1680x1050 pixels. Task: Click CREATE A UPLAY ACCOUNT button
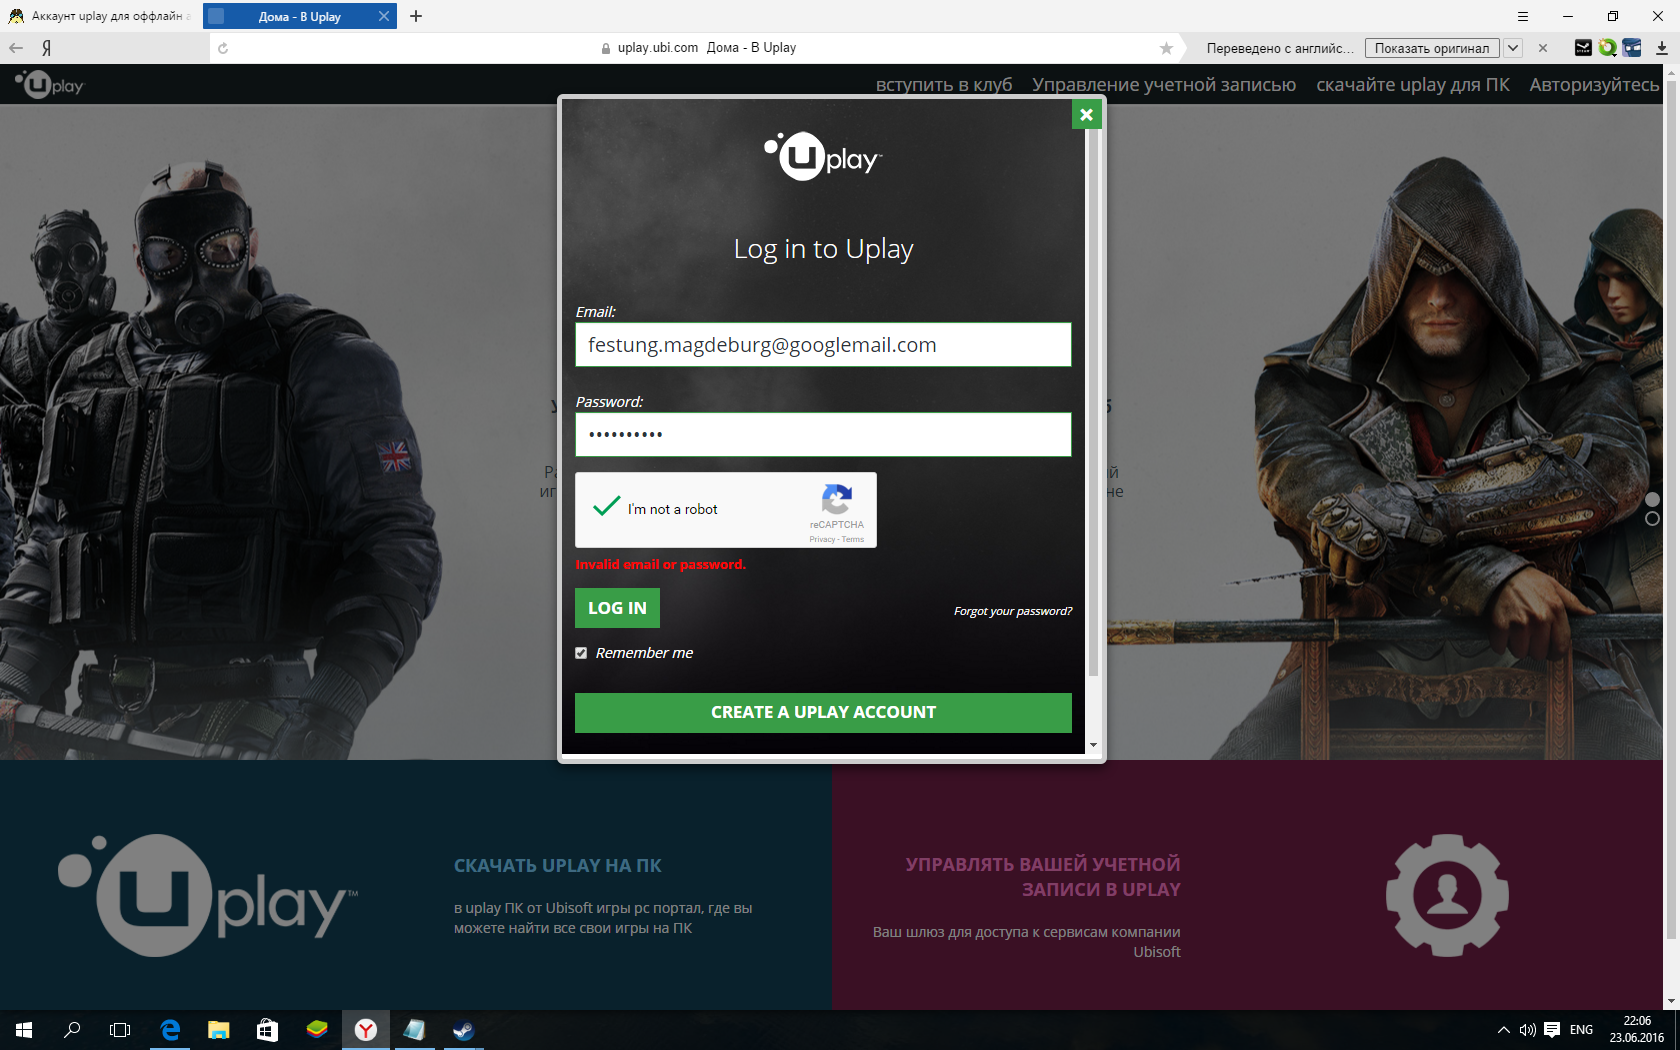coord(823,713)
